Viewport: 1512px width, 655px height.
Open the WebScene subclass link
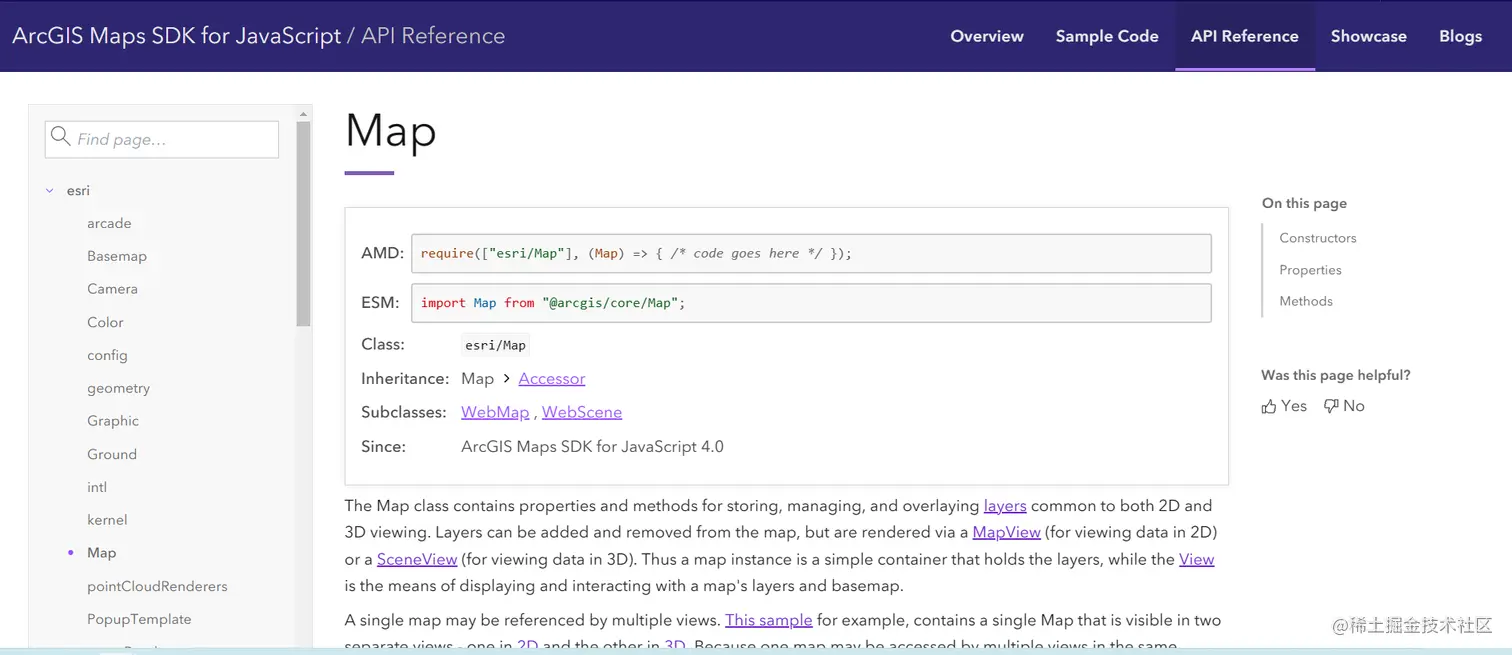(582, 412)
